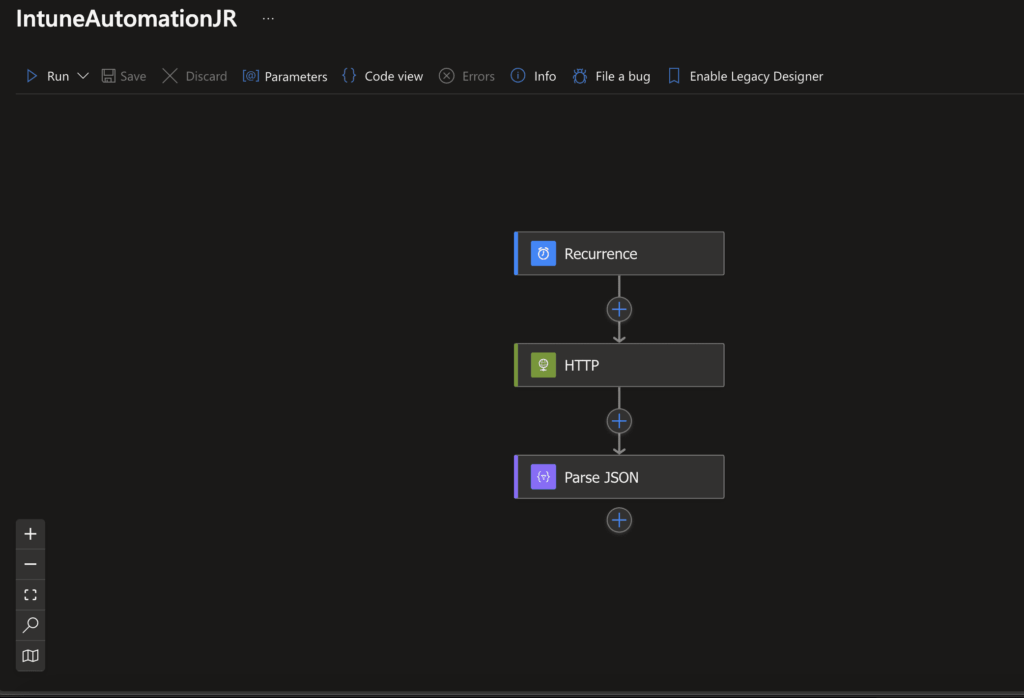Viewport: 1024px width, 698px height.
Task: Expand the Recurrence trigger card
Action: tap(618, 253)
